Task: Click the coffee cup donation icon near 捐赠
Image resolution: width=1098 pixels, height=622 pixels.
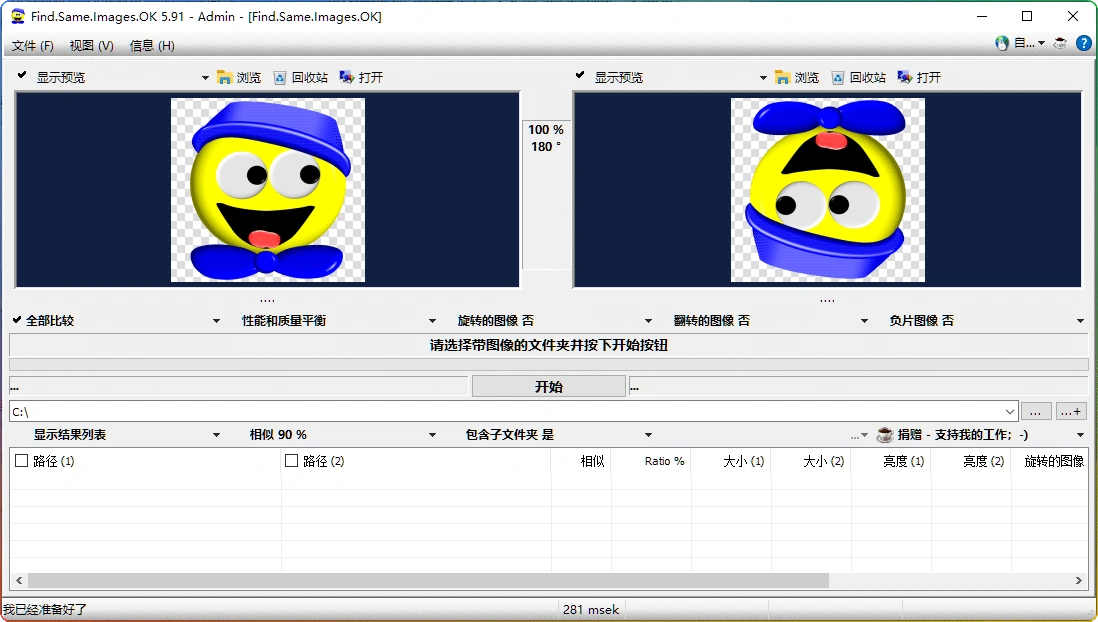Action: point(884,434)
